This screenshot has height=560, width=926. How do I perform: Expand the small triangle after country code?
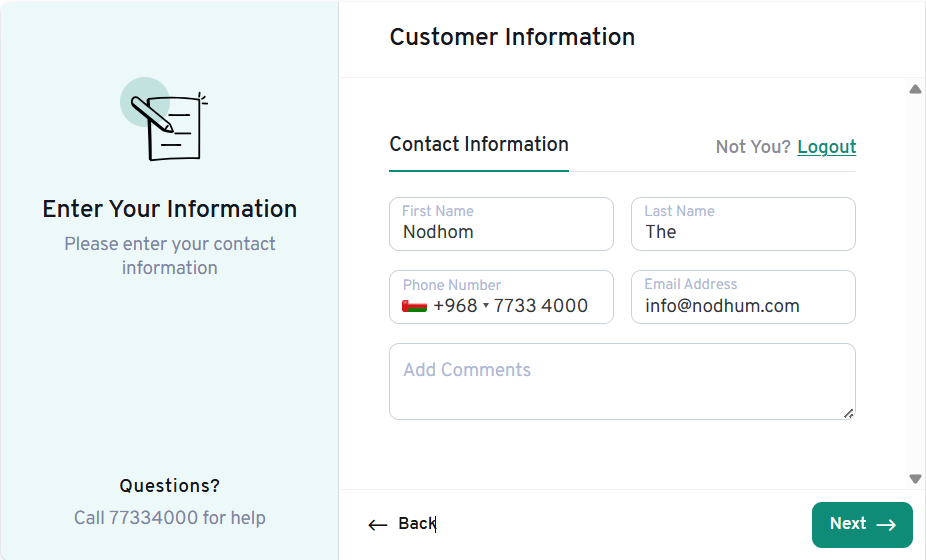pos(486,307)
